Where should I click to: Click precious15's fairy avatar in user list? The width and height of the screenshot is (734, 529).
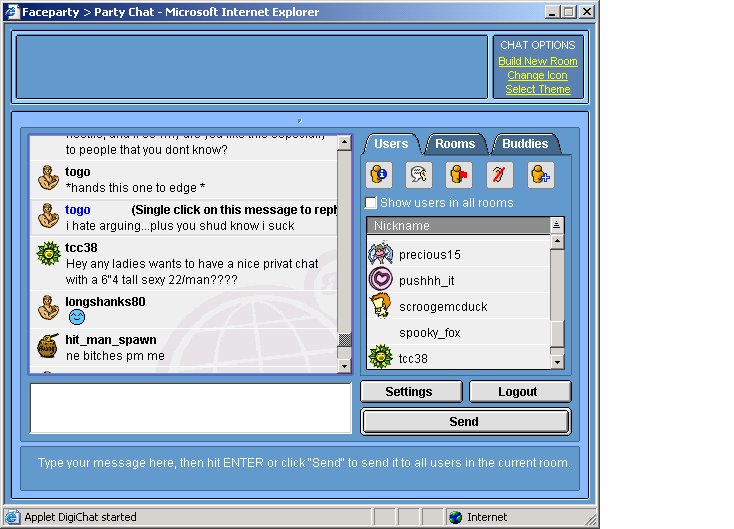point(381,253)
